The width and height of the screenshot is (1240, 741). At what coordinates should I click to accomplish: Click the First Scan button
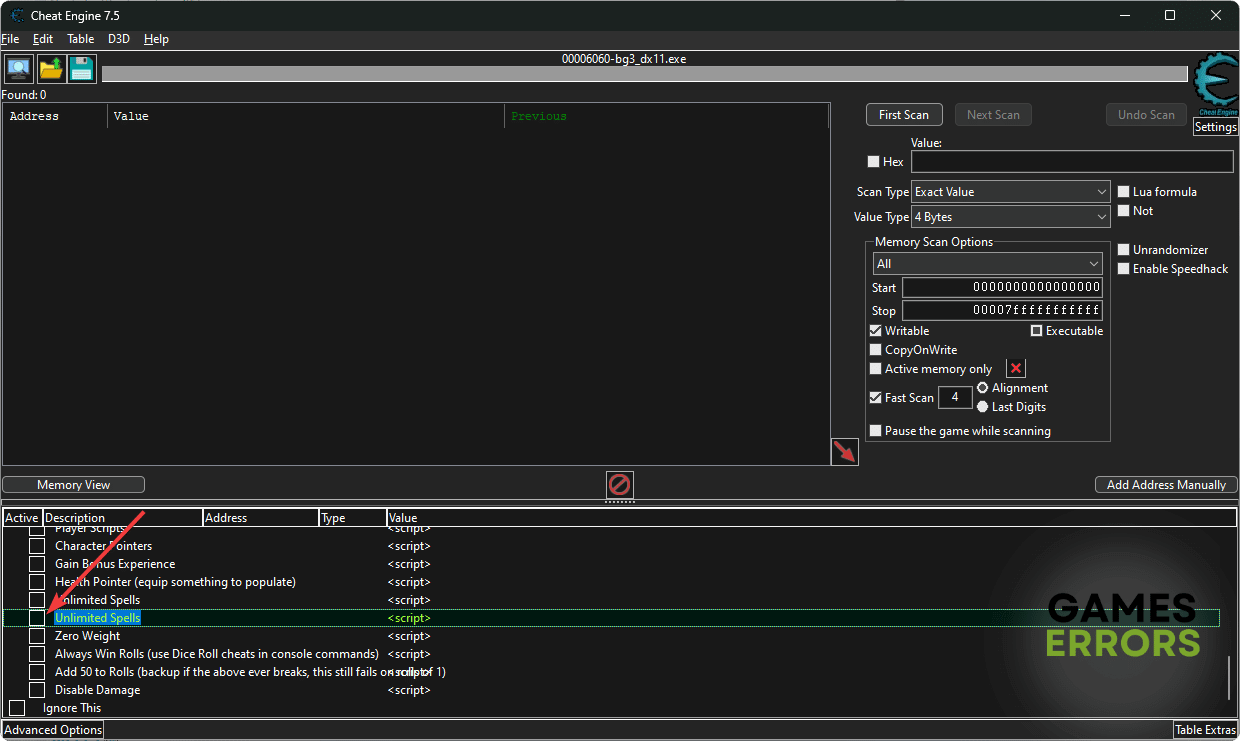(904, 115)
